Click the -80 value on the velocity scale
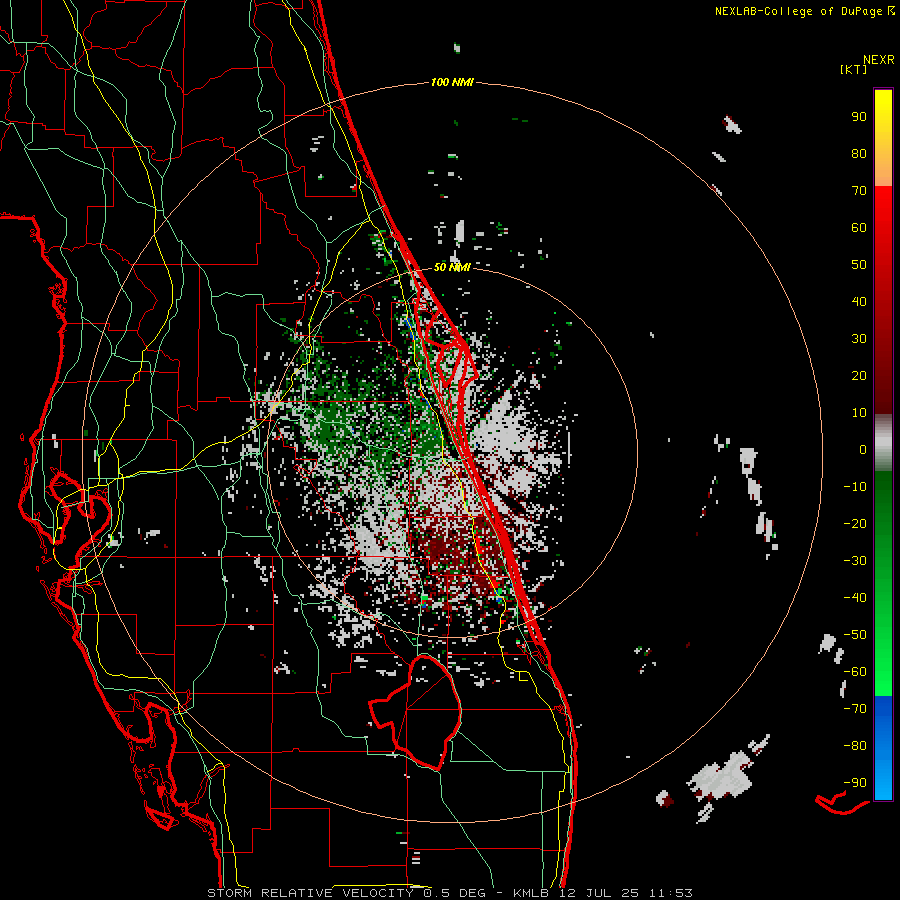 point(855,746)
